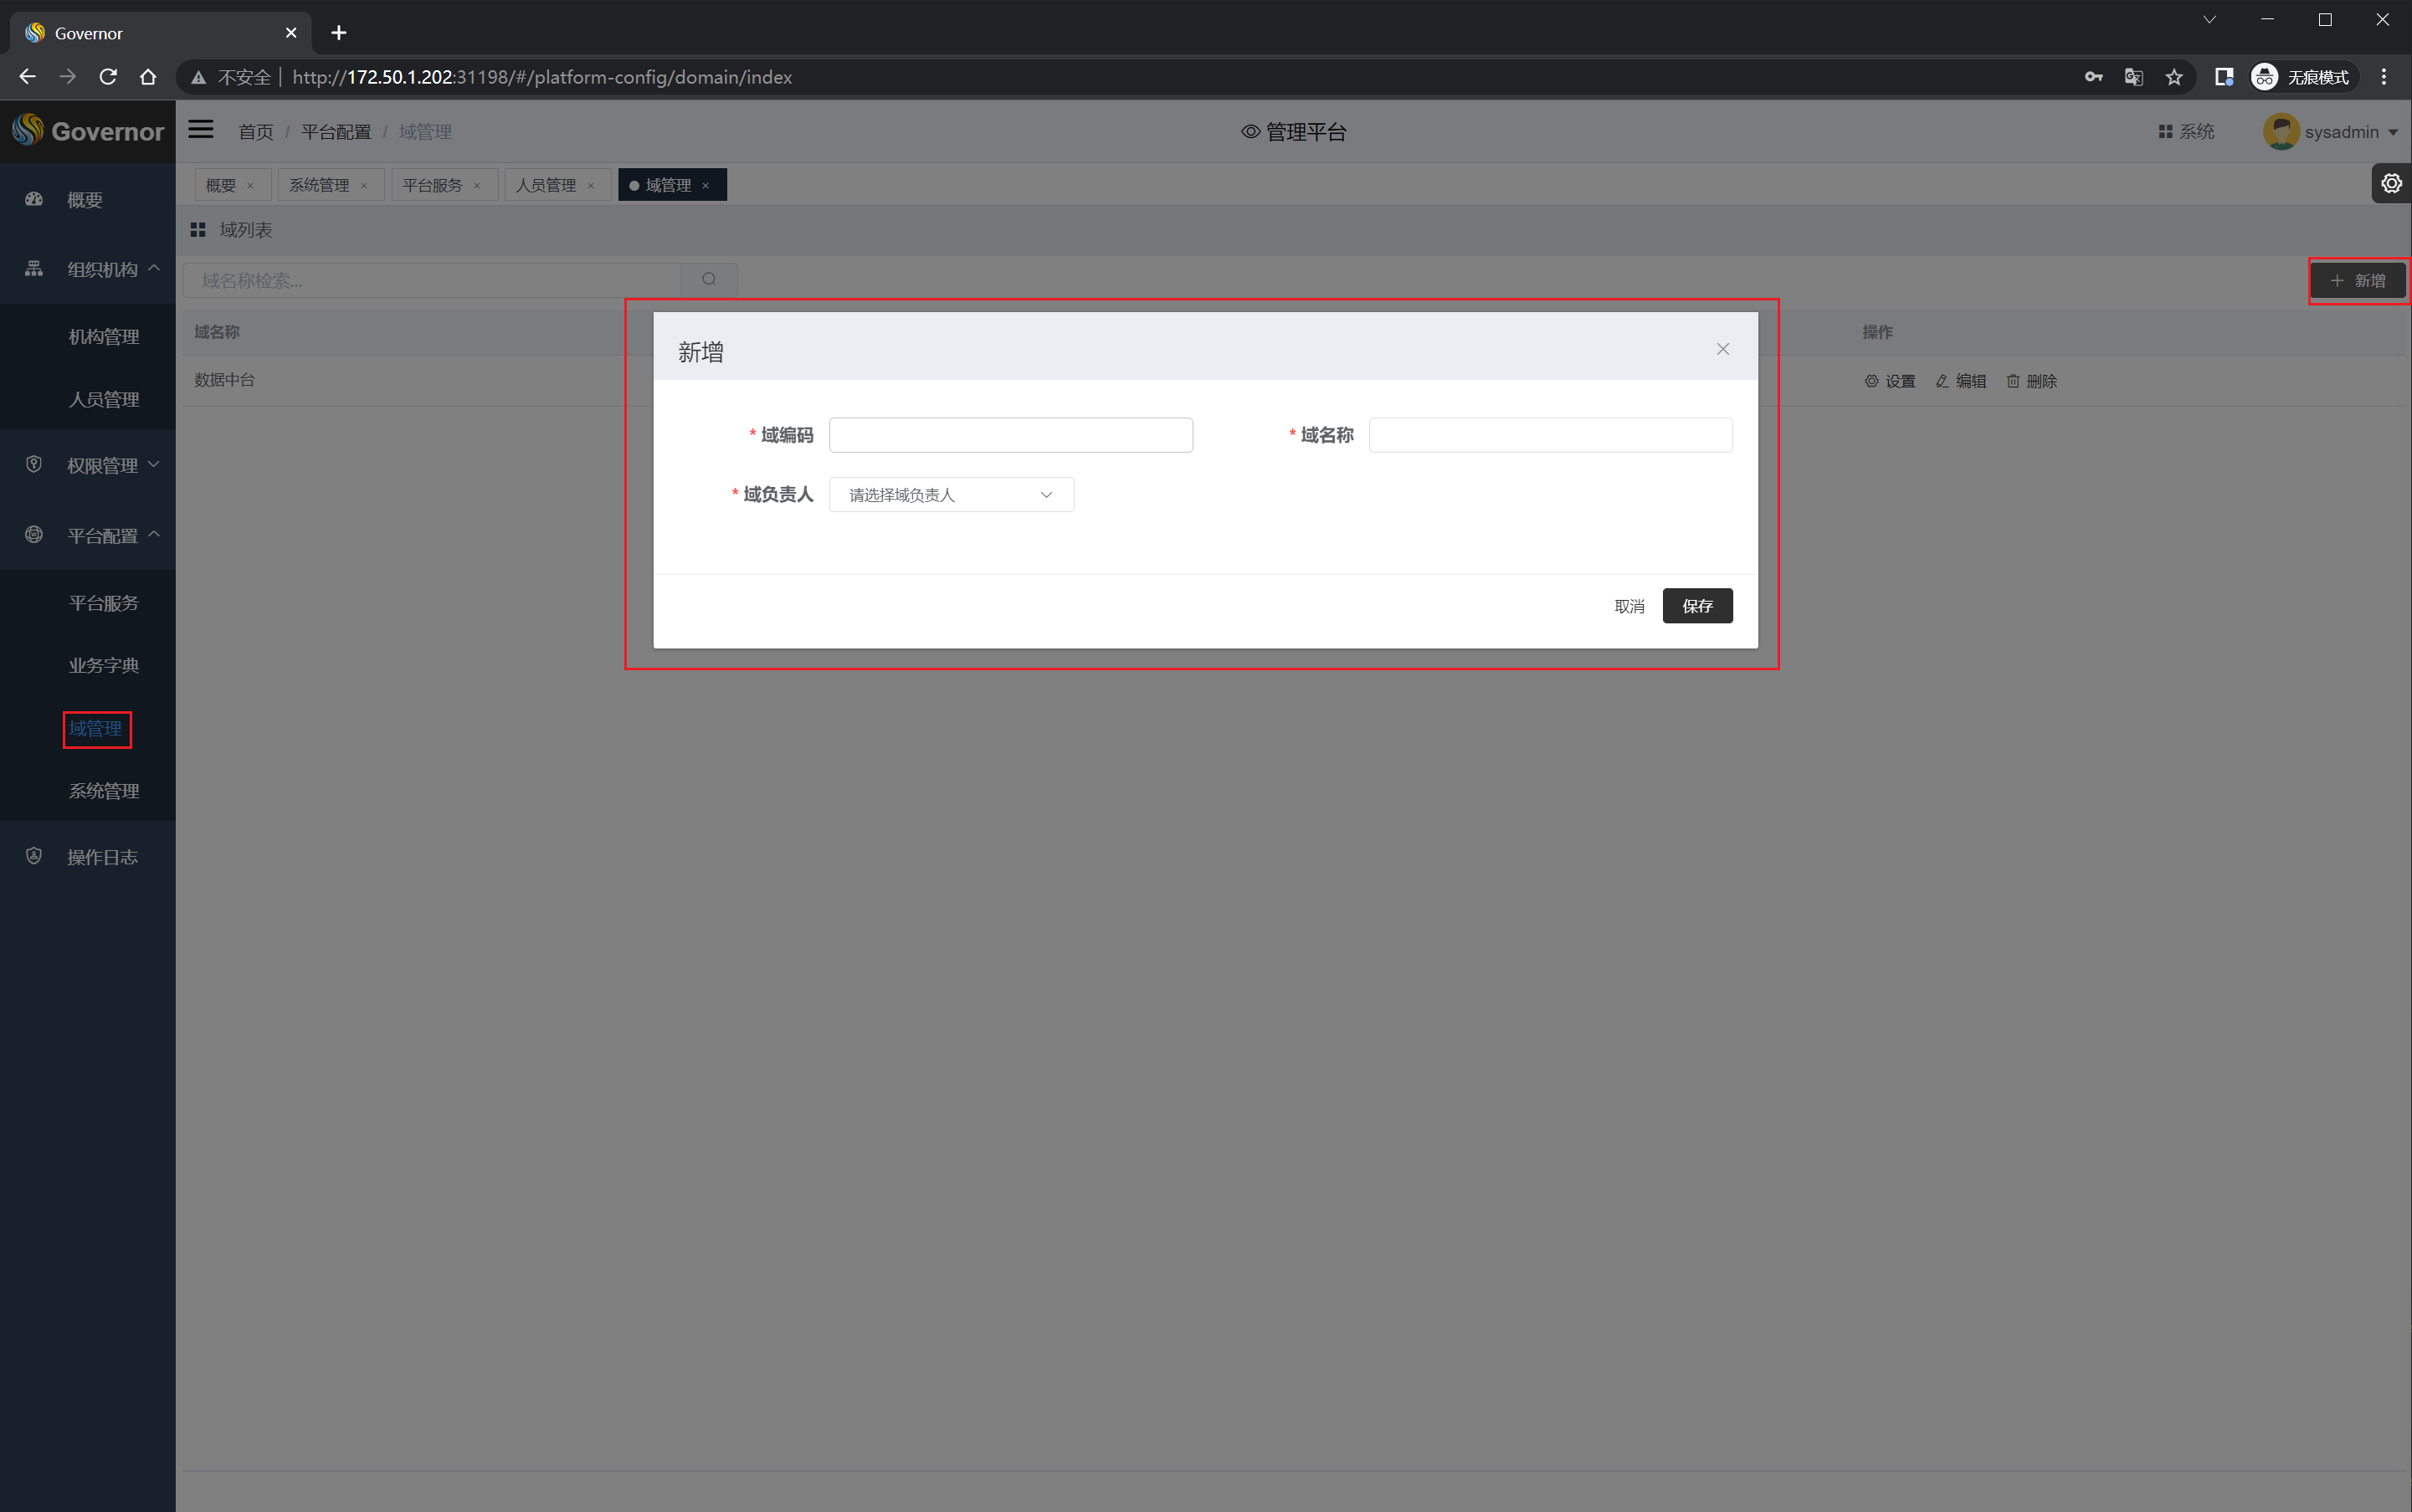This screenshot has height=1512, width=2412.
Task: Open the 系统 grid menu
Action: click(x=2186, y=132)
